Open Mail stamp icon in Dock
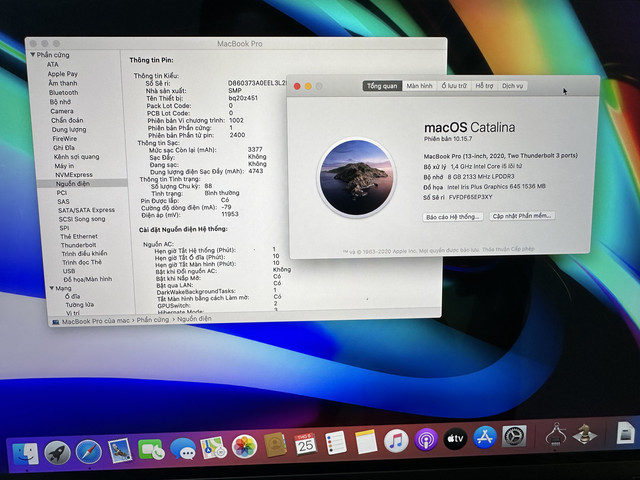 120,450
